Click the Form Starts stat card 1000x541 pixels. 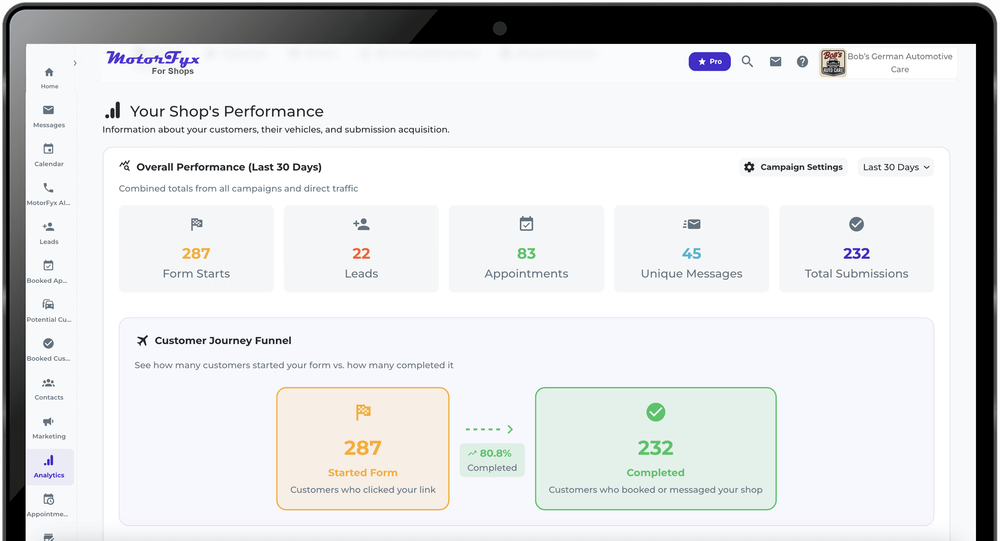(x=196, y=249)
